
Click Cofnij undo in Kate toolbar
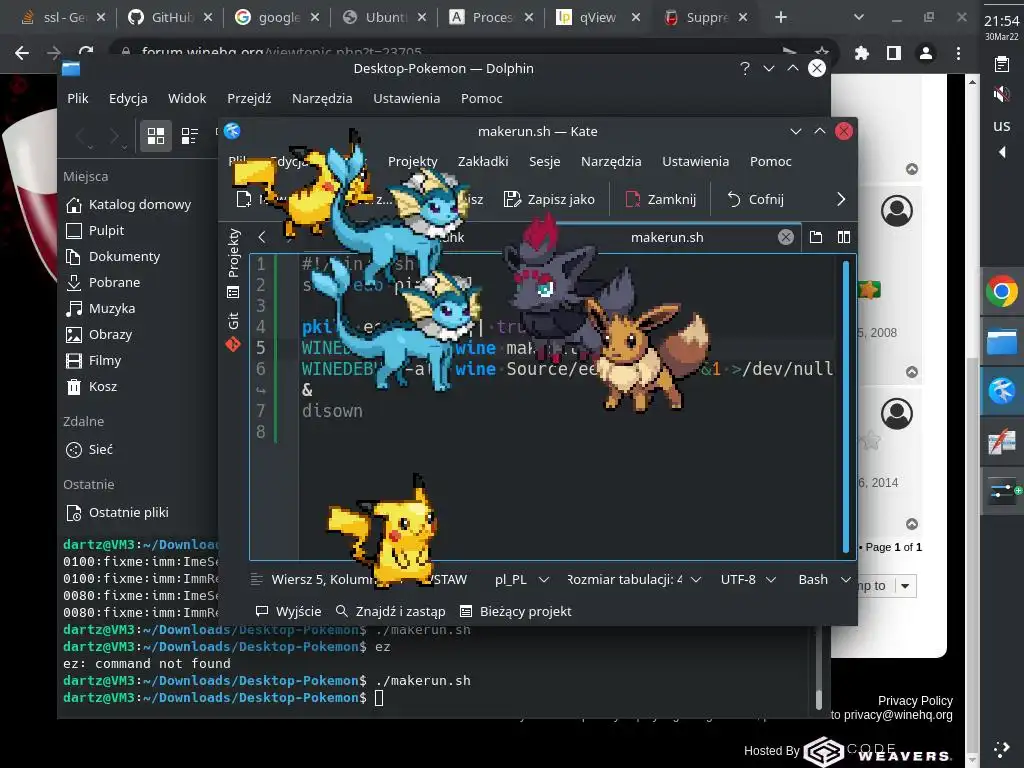755,199
